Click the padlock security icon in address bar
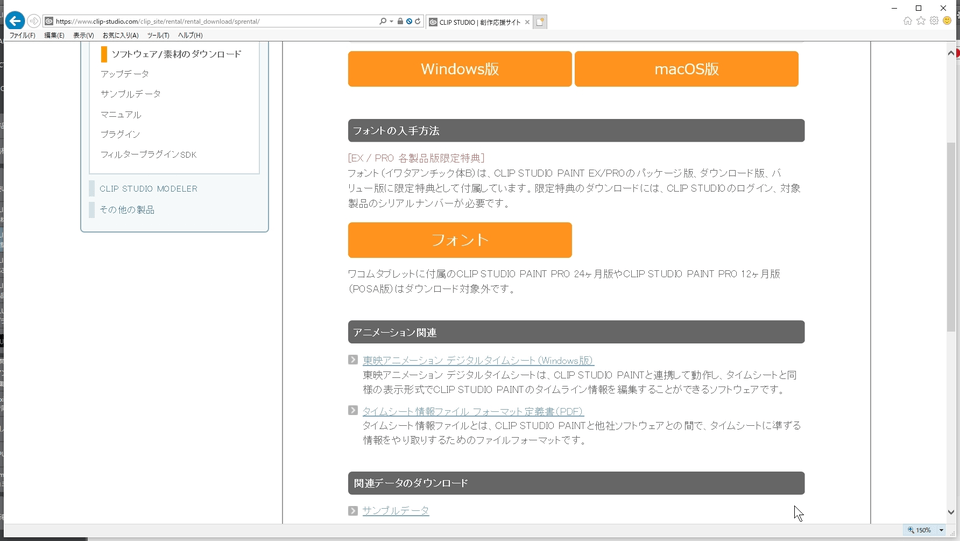Viewport: 960px width, 541px height. (x=400, y=21)
